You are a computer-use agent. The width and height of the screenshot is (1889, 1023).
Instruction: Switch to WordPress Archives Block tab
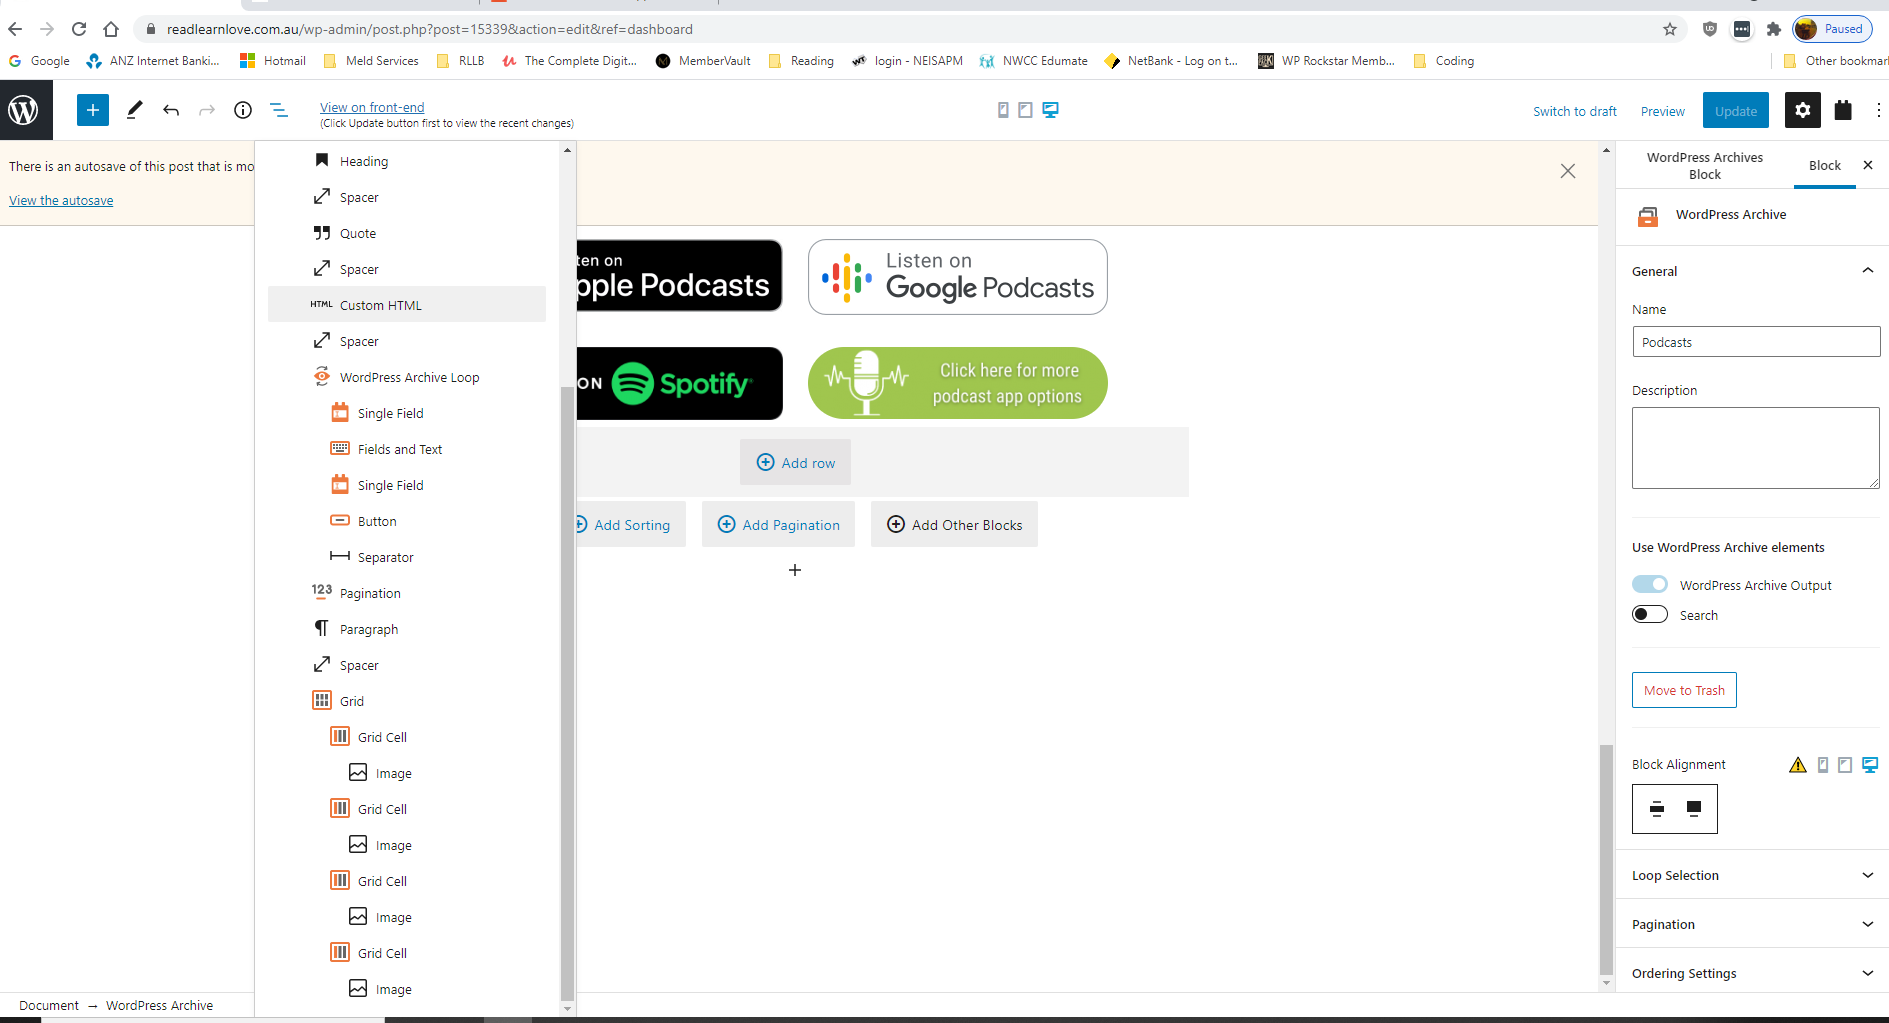[1705, 166]
